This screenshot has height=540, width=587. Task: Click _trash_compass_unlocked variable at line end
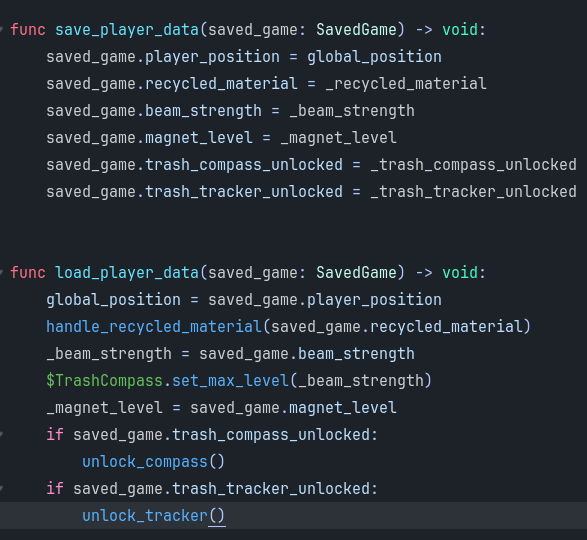(474, 165)
